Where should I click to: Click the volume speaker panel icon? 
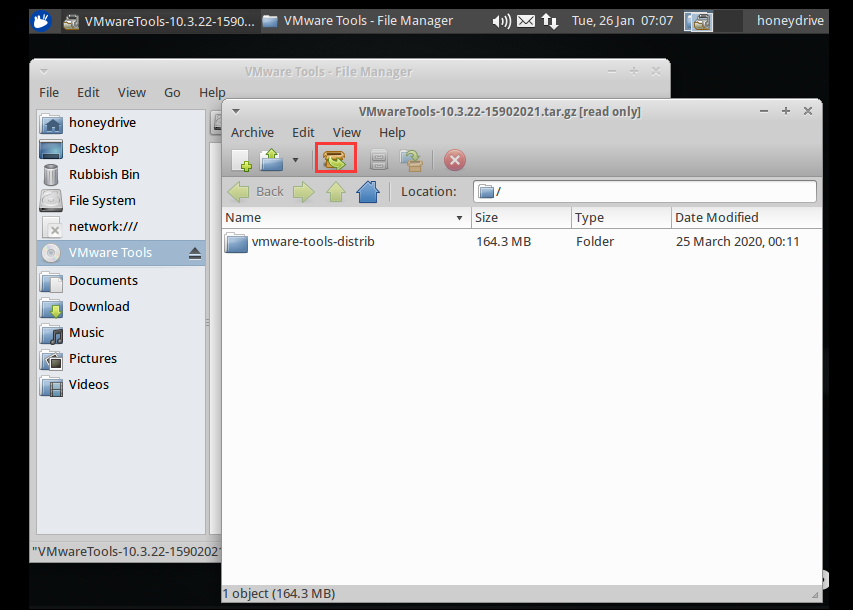coord(502,22)
